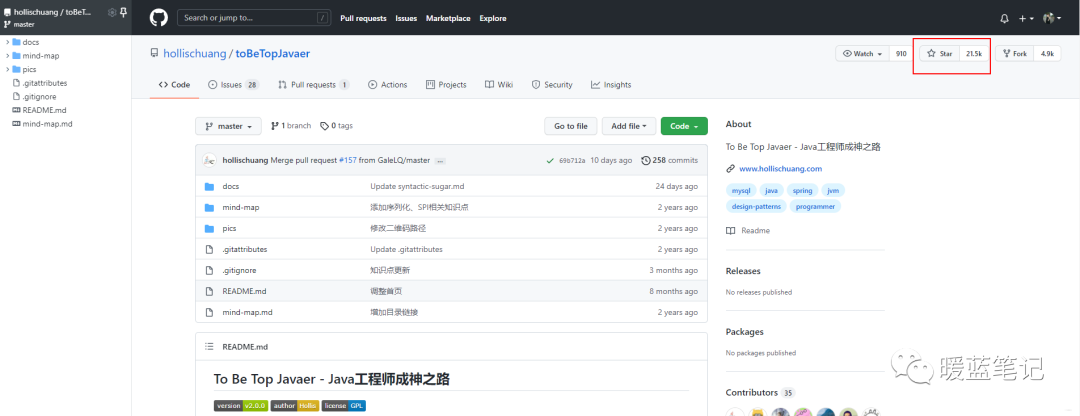Image resolution: width=1080 pixels, height=416 pixels.
Task: Expand the docs folder in sidebar tree
Action: pos(8,42)
